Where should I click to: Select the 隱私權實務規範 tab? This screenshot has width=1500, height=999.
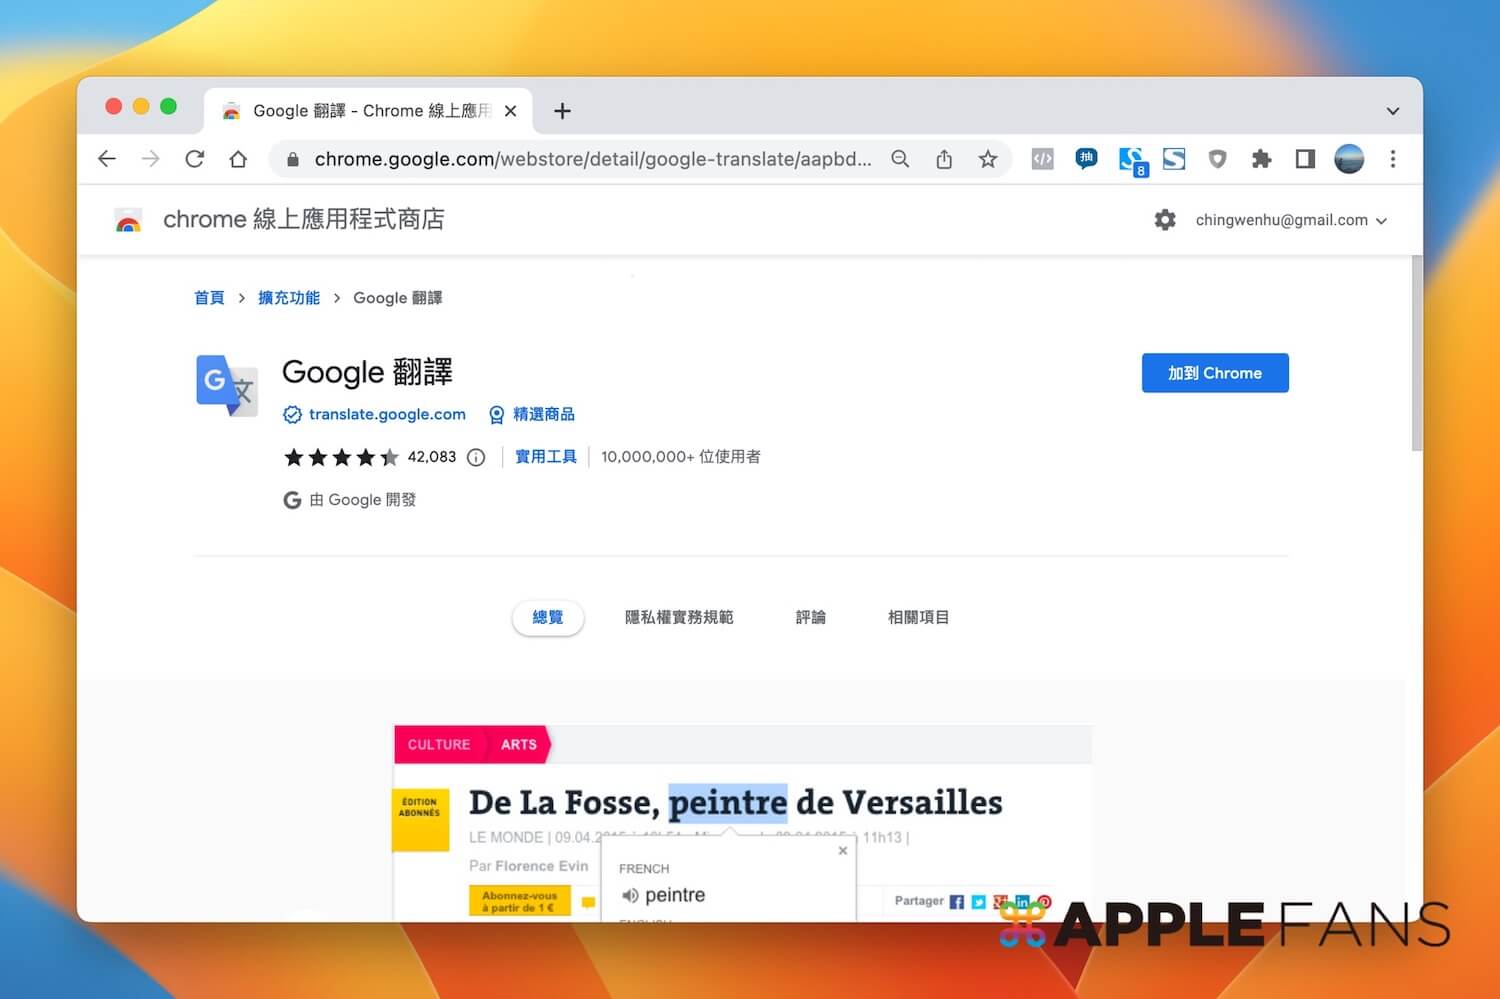click(679, 617)
